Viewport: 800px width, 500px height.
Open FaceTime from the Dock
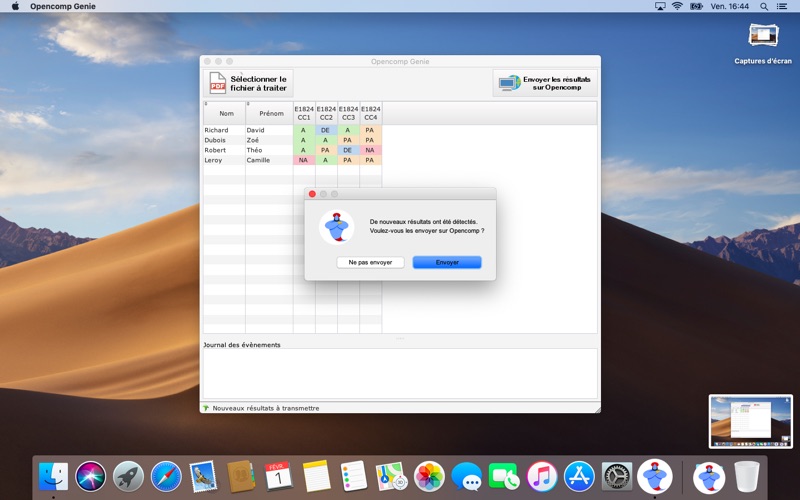pyautogui.click(x=504, y=477)
